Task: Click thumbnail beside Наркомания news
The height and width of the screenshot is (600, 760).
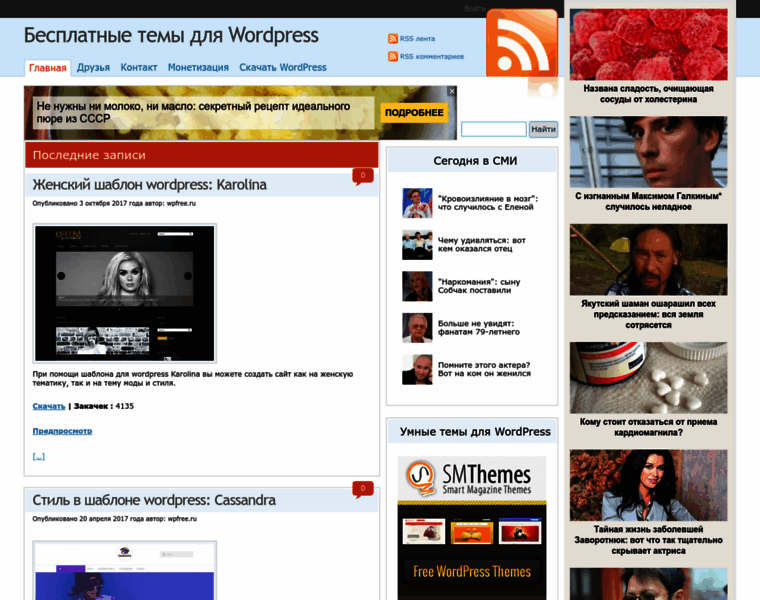Action: coord(417,286)
